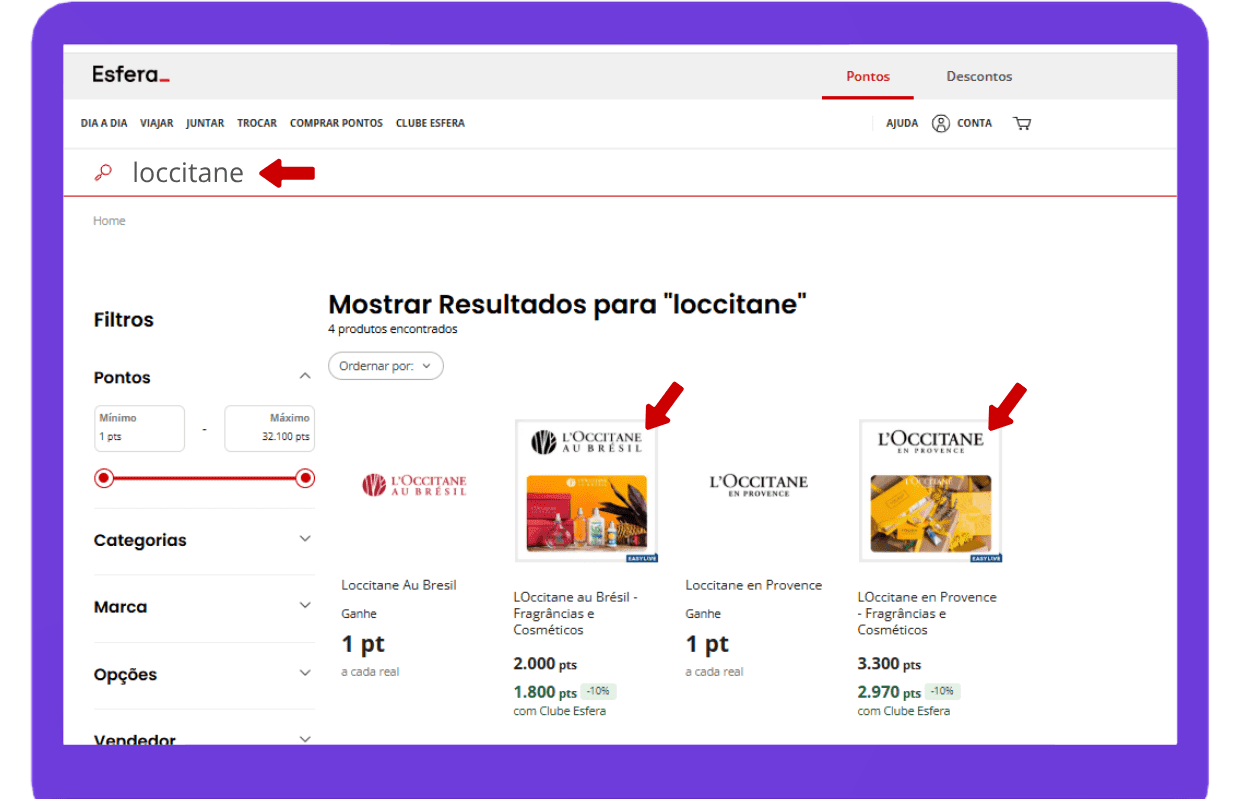Open the Clube Esfera menu item
Image resolution: width=1239 pixels, height=800 pixels.
pos(430,124)
